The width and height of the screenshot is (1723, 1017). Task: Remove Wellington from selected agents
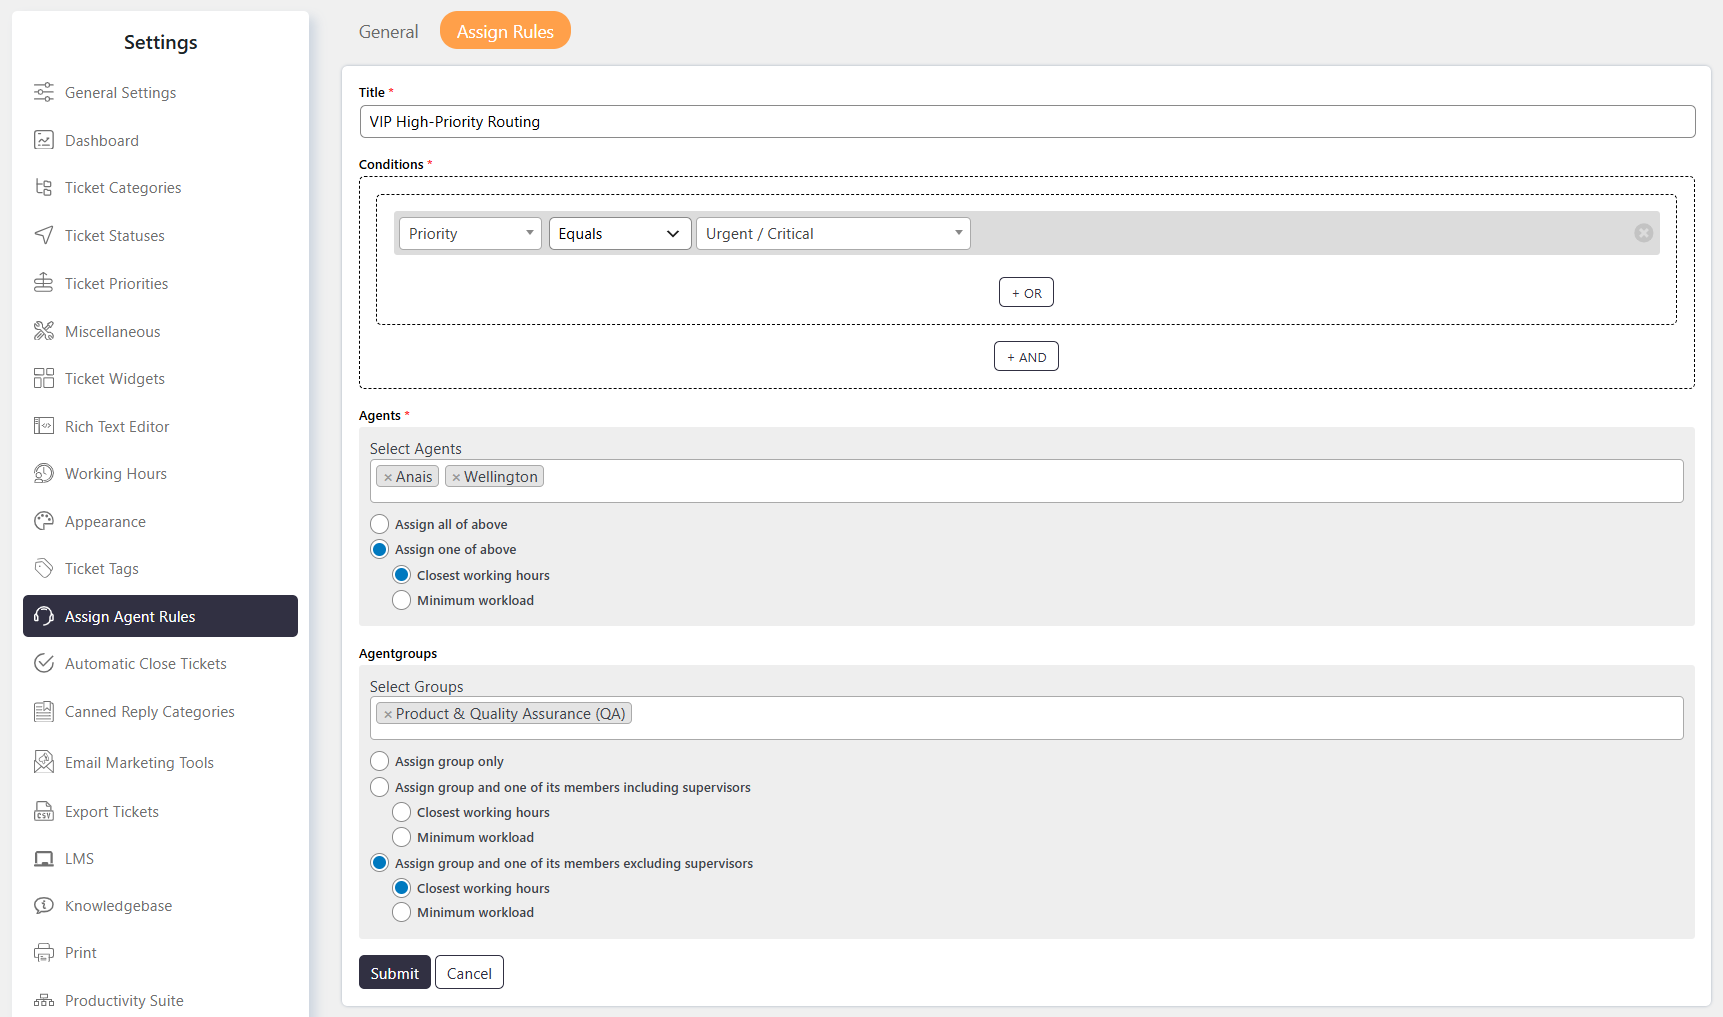tap(456, 478)
